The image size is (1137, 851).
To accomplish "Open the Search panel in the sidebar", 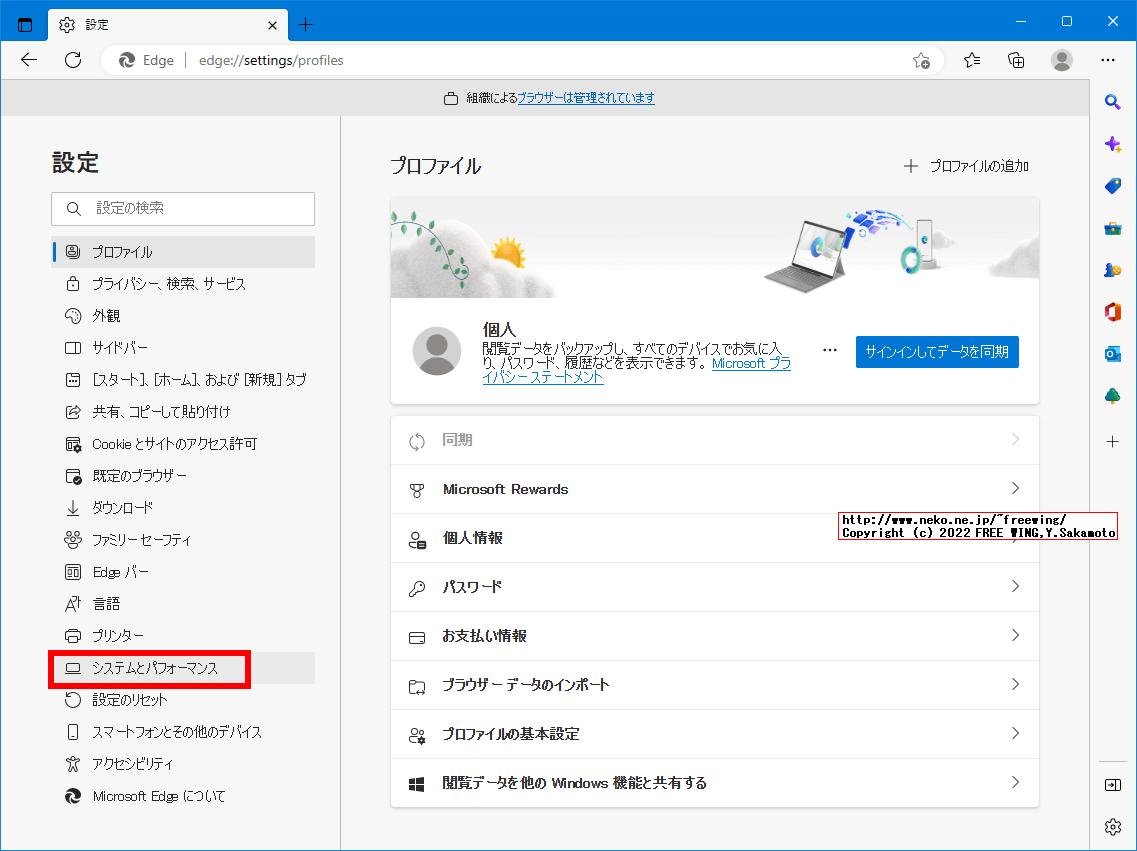I will pyautogui.click(x=1112, y=101).
